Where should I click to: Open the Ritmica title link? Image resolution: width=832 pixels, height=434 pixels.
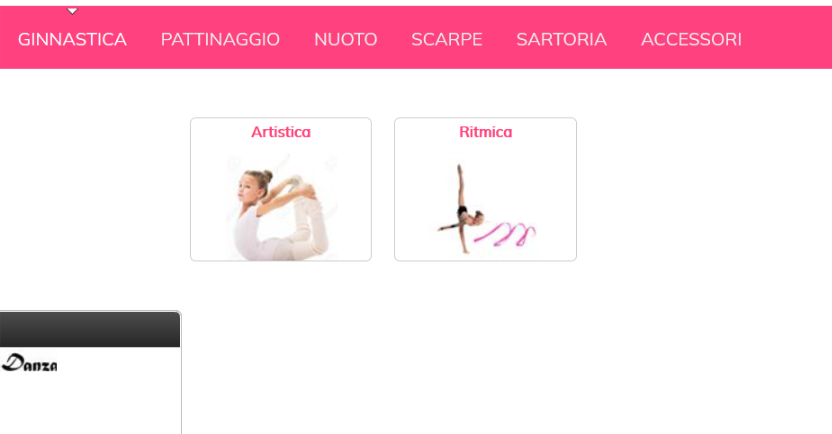pos(486,132)
